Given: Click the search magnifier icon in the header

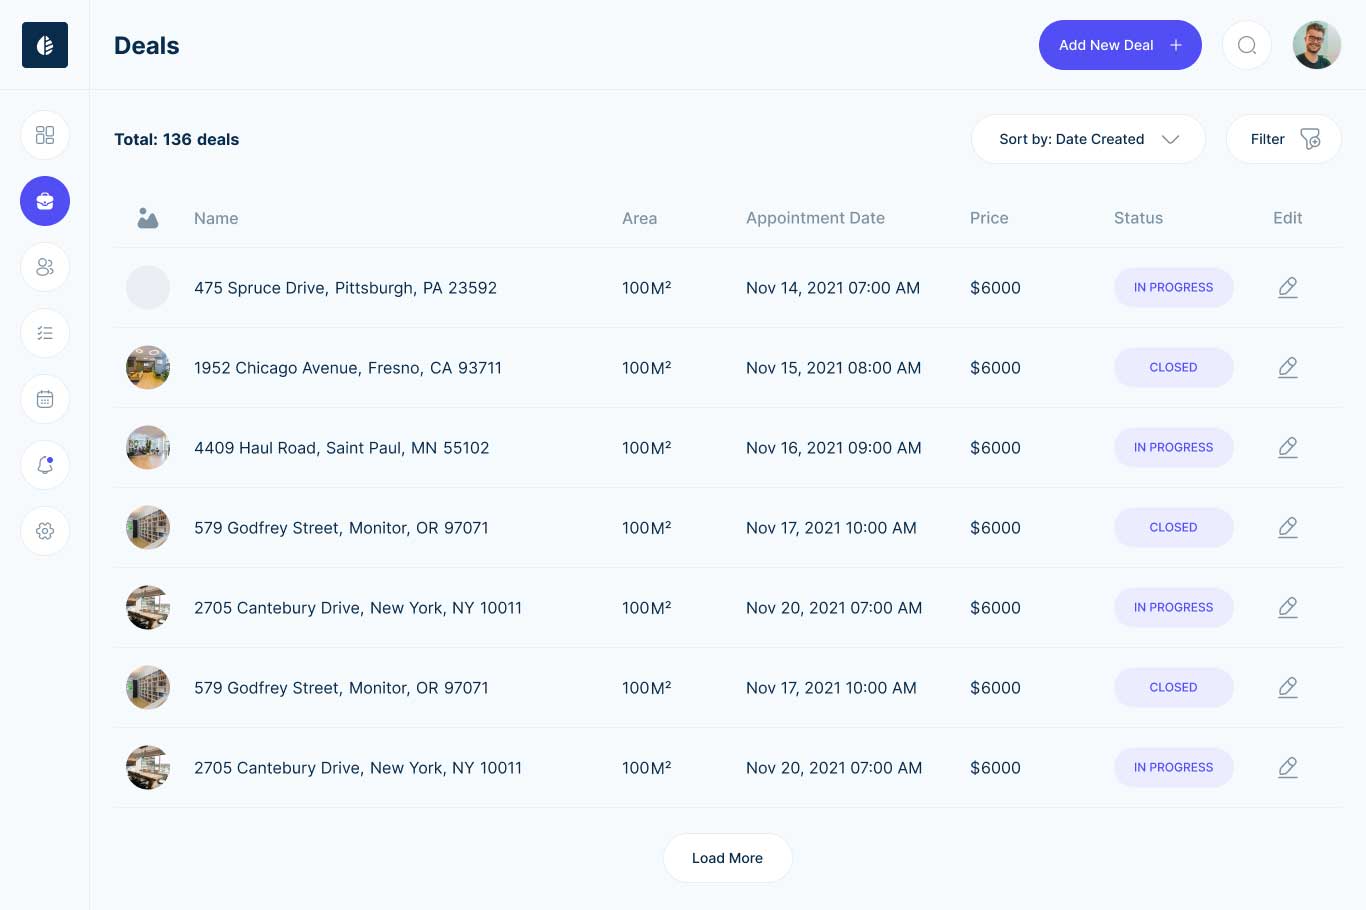Looking at the screenshot, I should pyautogui.click(x=1247, y=45).
